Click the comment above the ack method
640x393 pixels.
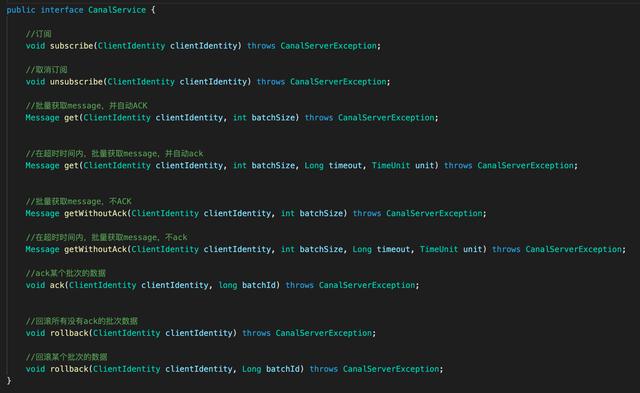point(65,273)
